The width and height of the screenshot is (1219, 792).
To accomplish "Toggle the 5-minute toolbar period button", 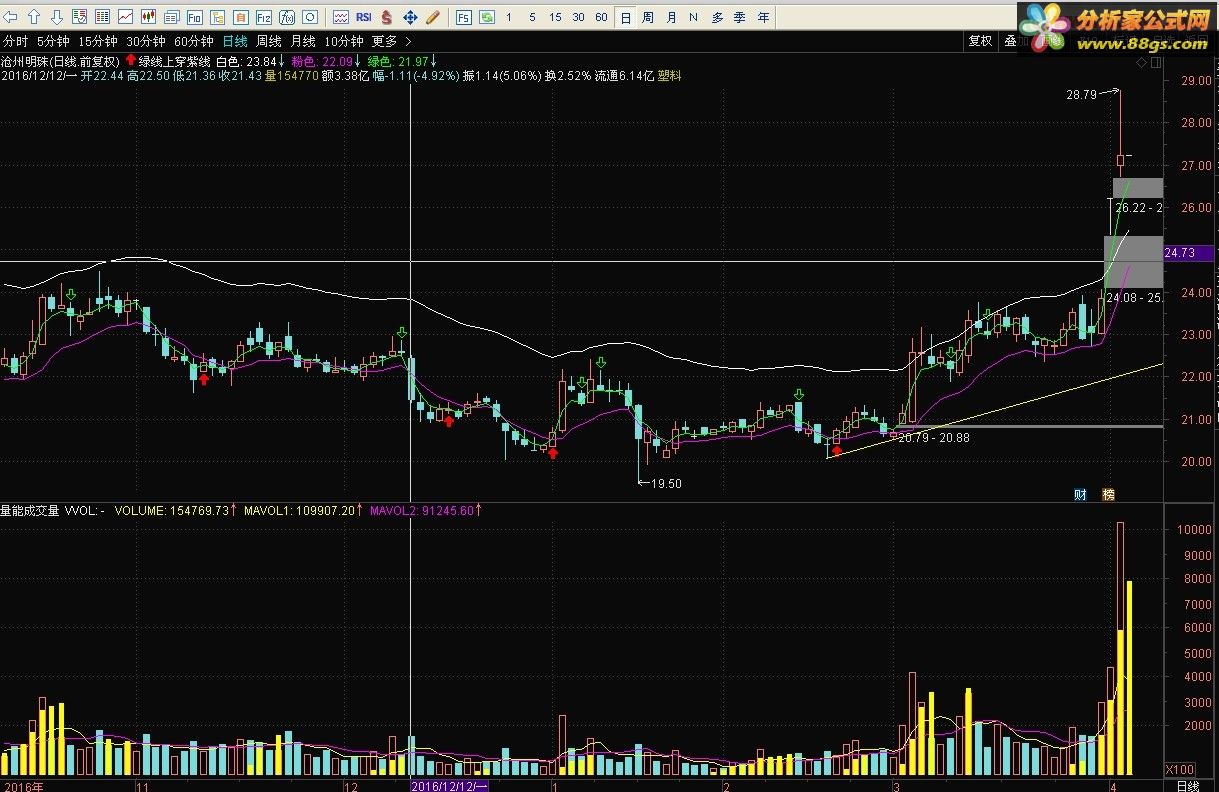I will pyautogui.click(x=532, y=17).
